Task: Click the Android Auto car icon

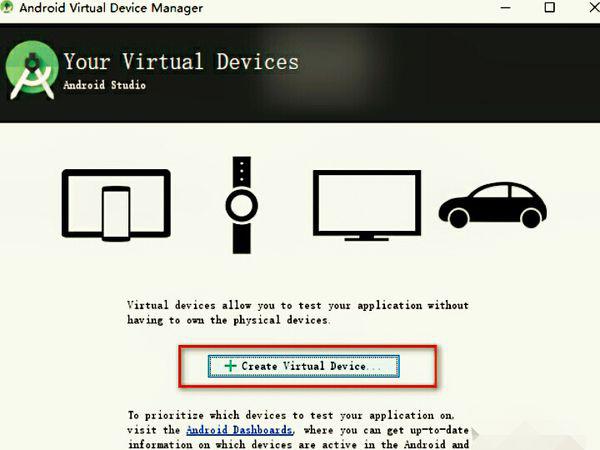Action: pos(493,205)
